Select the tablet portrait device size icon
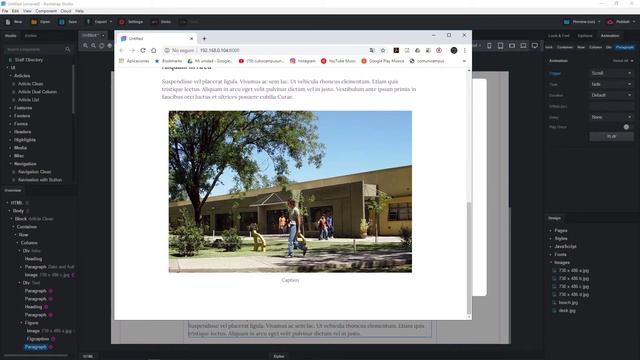This screenshot has width=640, height=360. point(500,46)
